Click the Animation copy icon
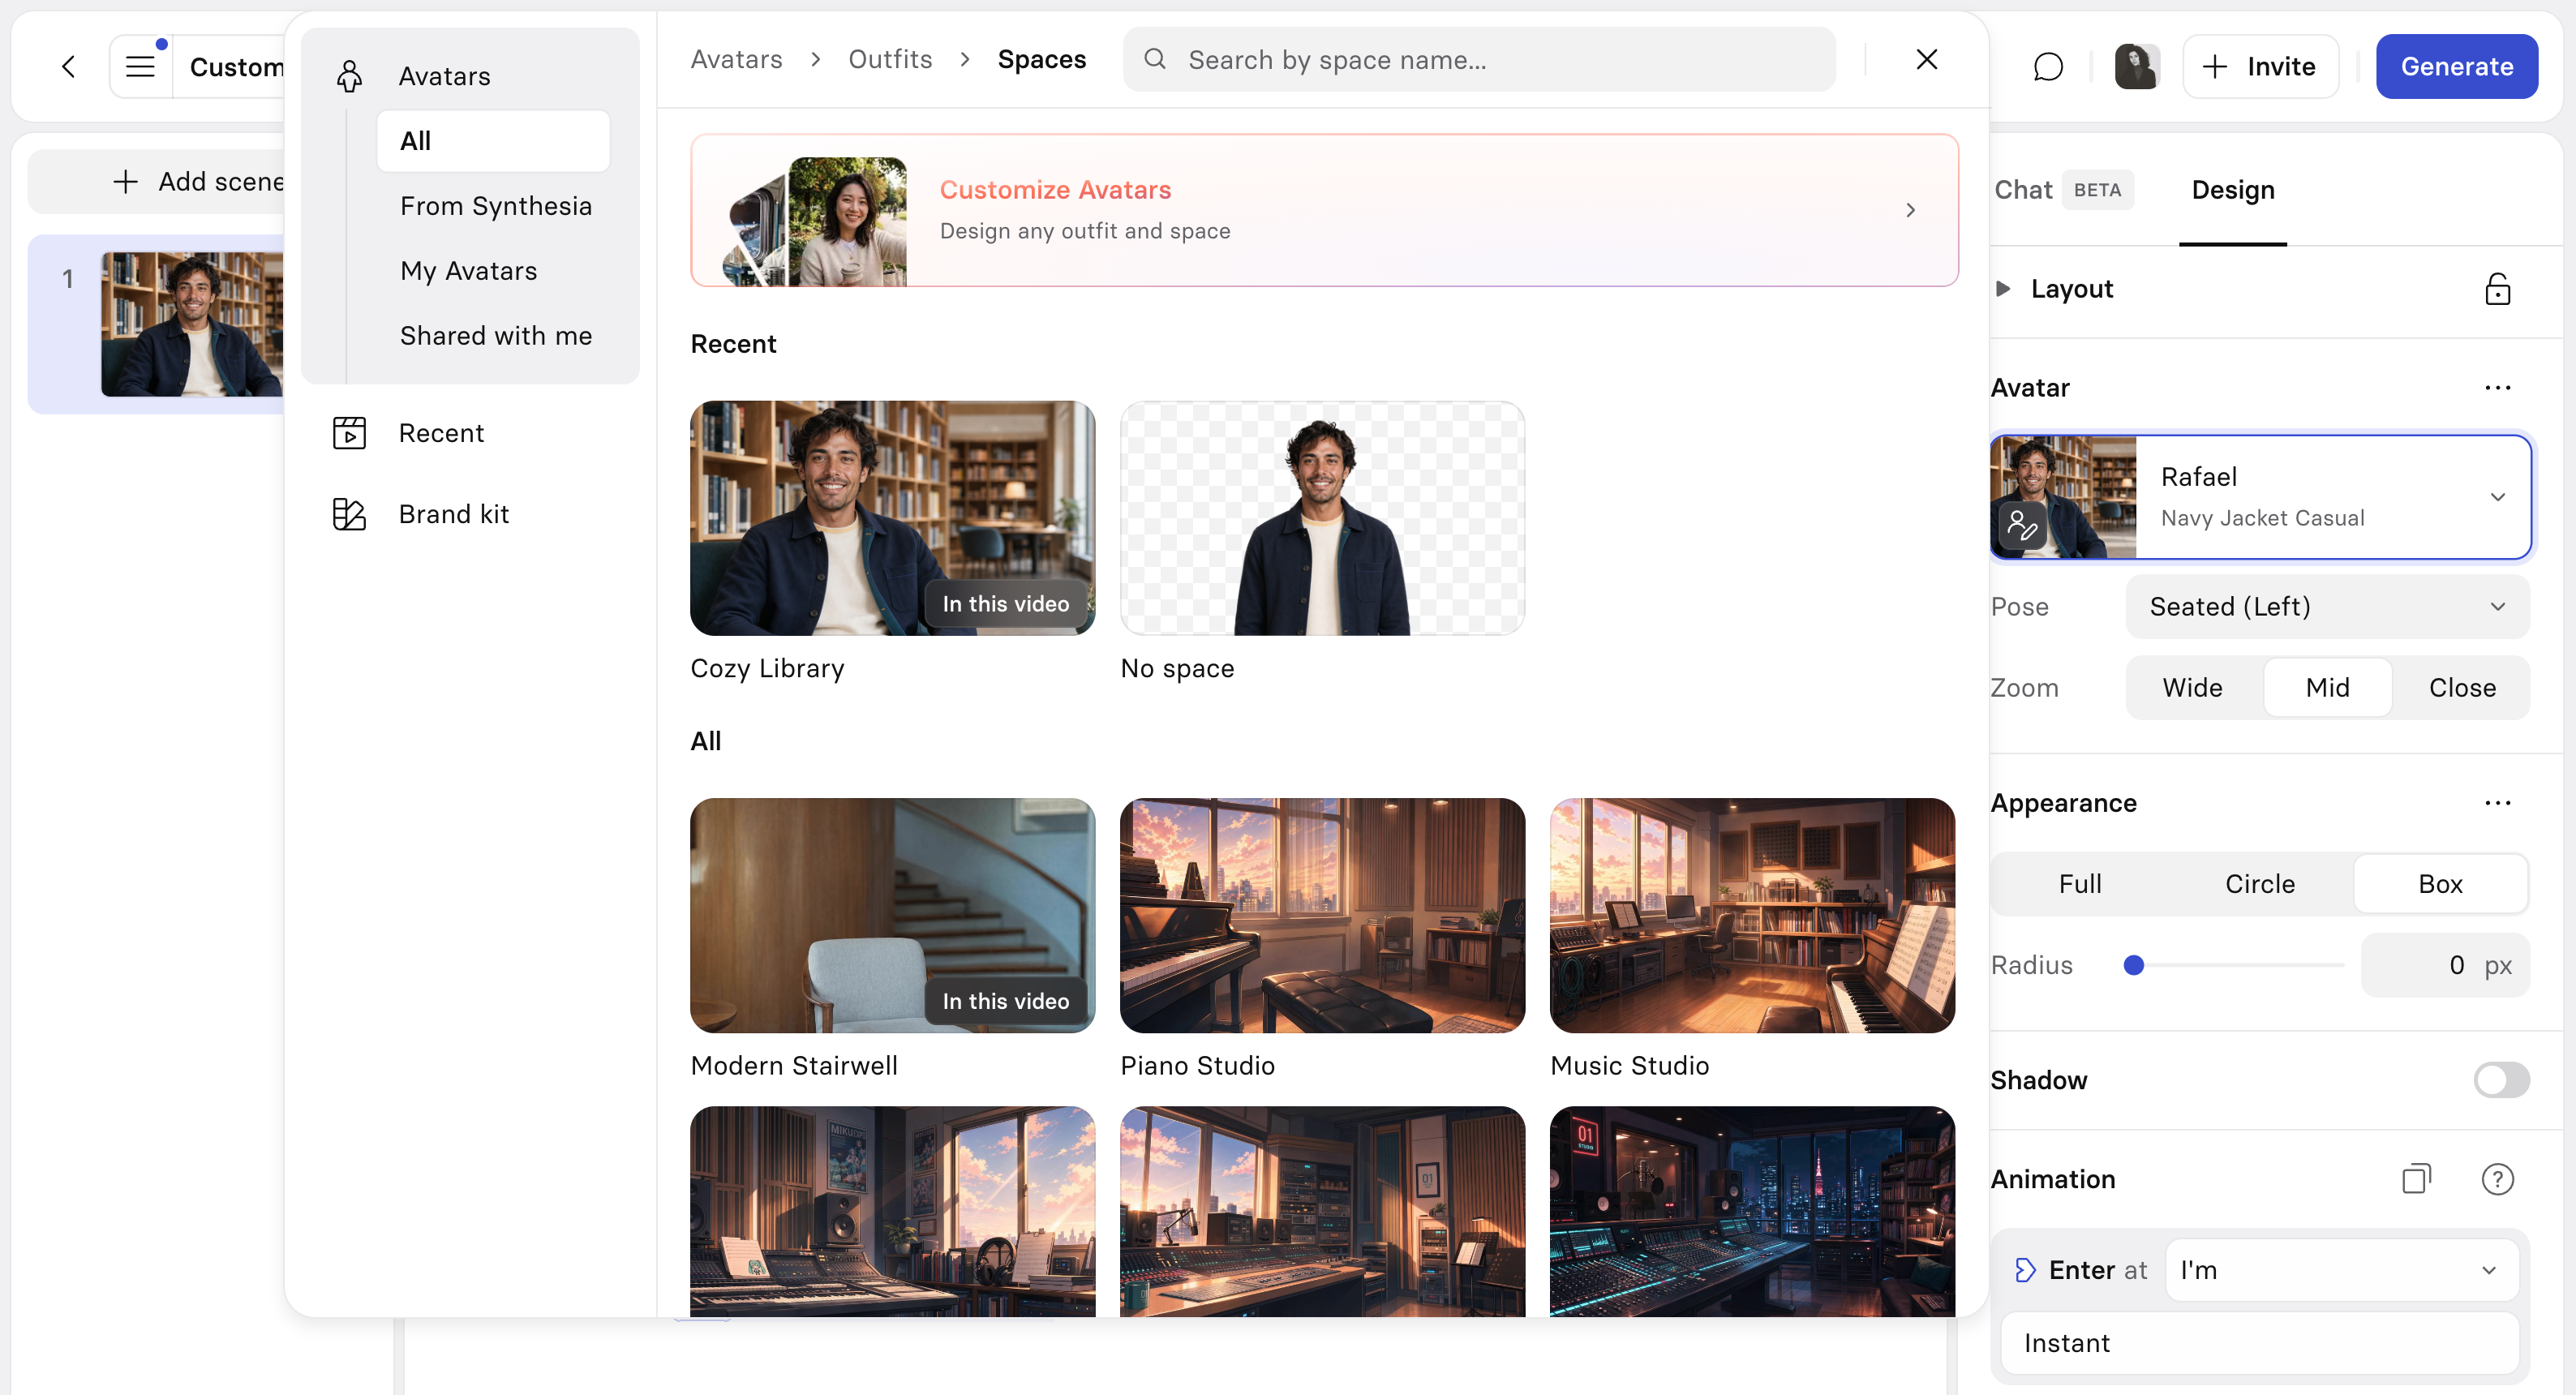 (x=2416, y=1179)
